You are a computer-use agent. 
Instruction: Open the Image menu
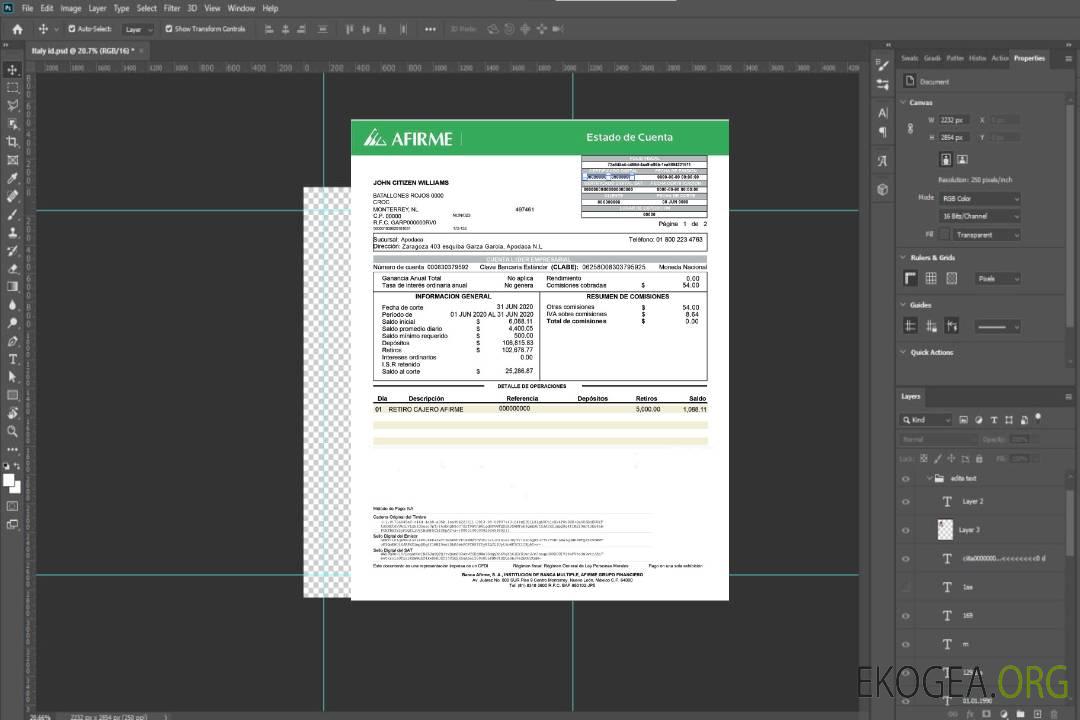pyautogui.click(x=71, y=8)
